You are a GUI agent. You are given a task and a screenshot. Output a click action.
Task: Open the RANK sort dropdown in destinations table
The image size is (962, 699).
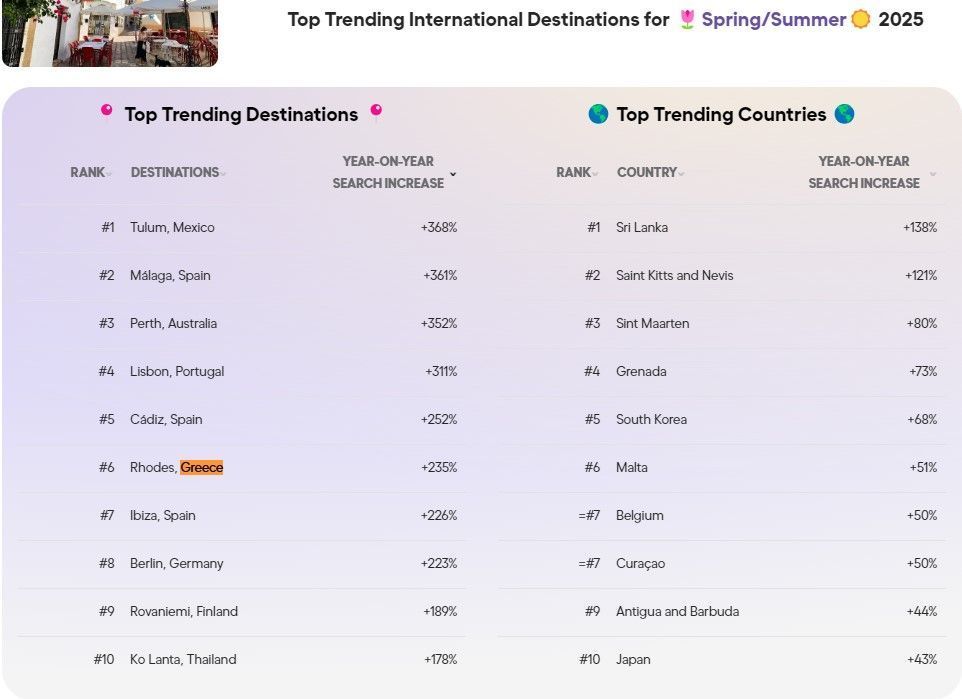click(x=107, y=172)
